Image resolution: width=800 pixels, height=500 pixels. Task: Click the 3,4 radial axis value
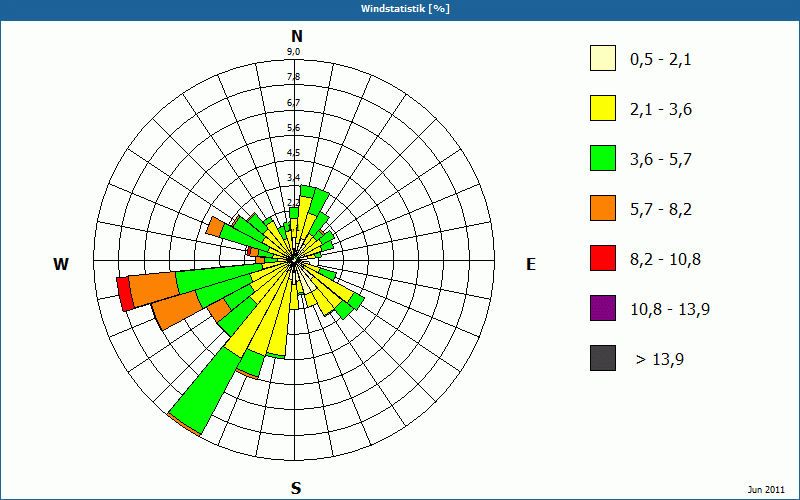pyautogui.click(x=293, y=178)
